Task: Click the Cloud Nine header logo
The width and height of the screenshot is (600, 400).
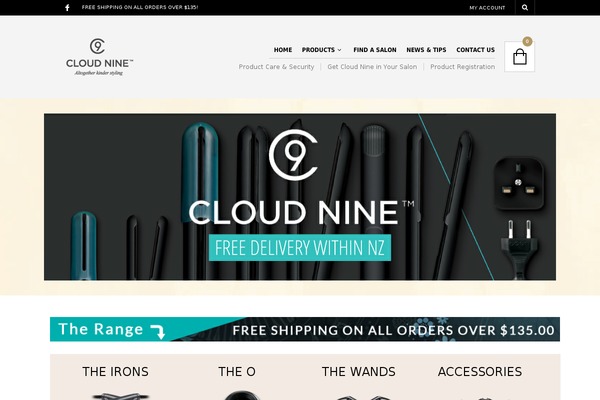Action: [99, 57]
